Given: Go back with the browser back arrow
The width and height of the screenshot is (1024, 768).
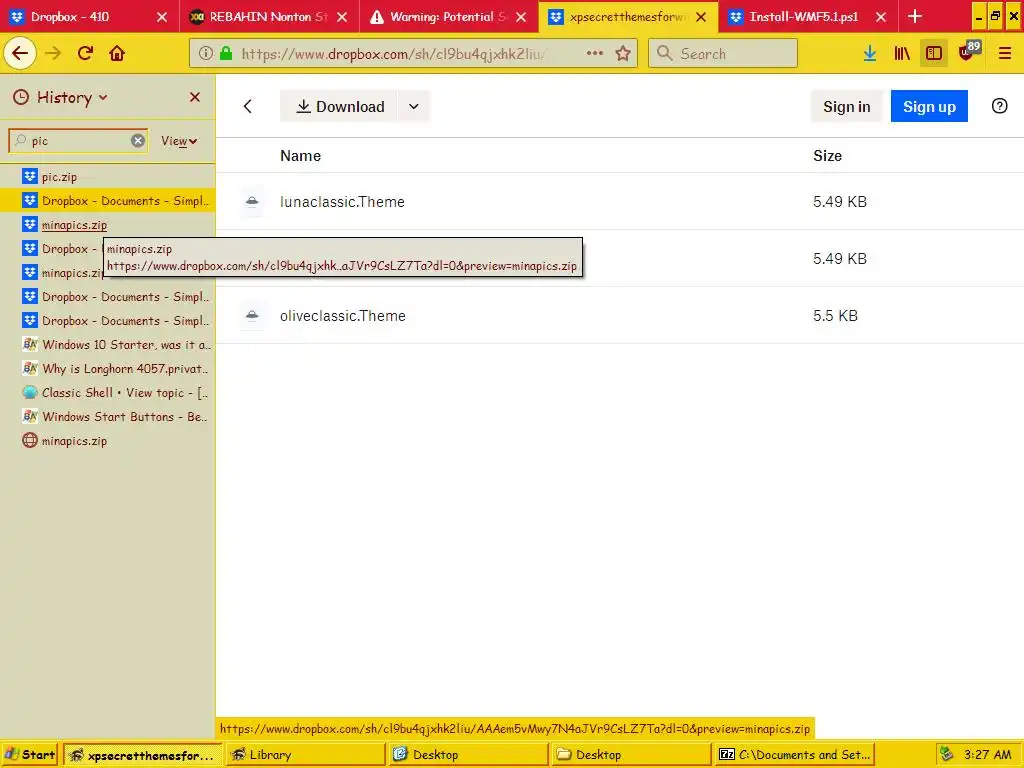Looking at the screenshot, I should coord(20,53).
